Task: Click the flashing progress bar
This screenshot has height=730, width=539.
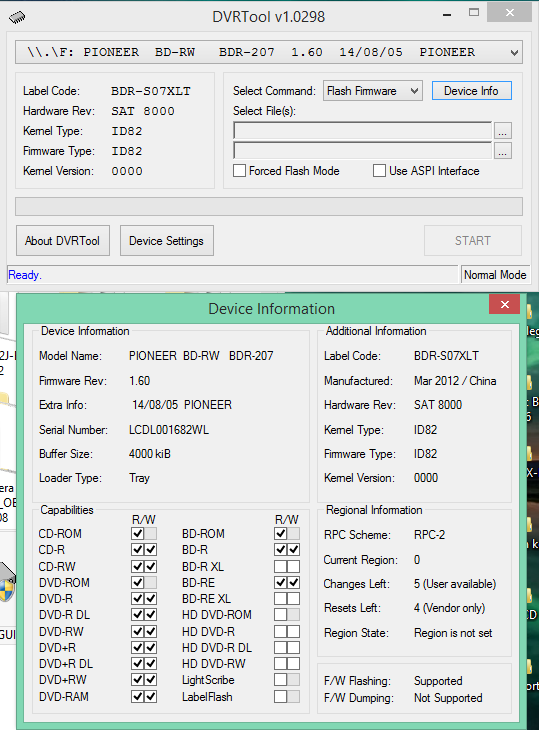Action: 269,207
